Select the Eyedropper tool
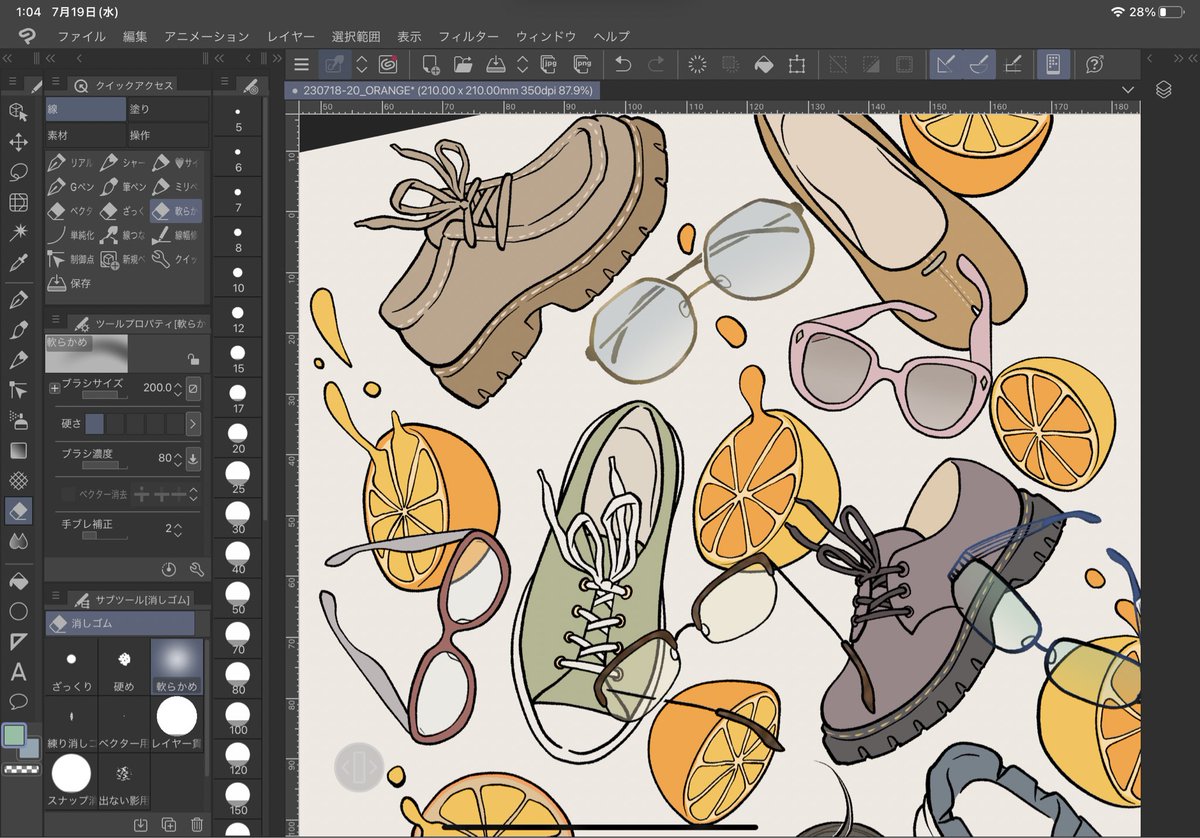The image size is (1200, 838). [x=18, y=263]
